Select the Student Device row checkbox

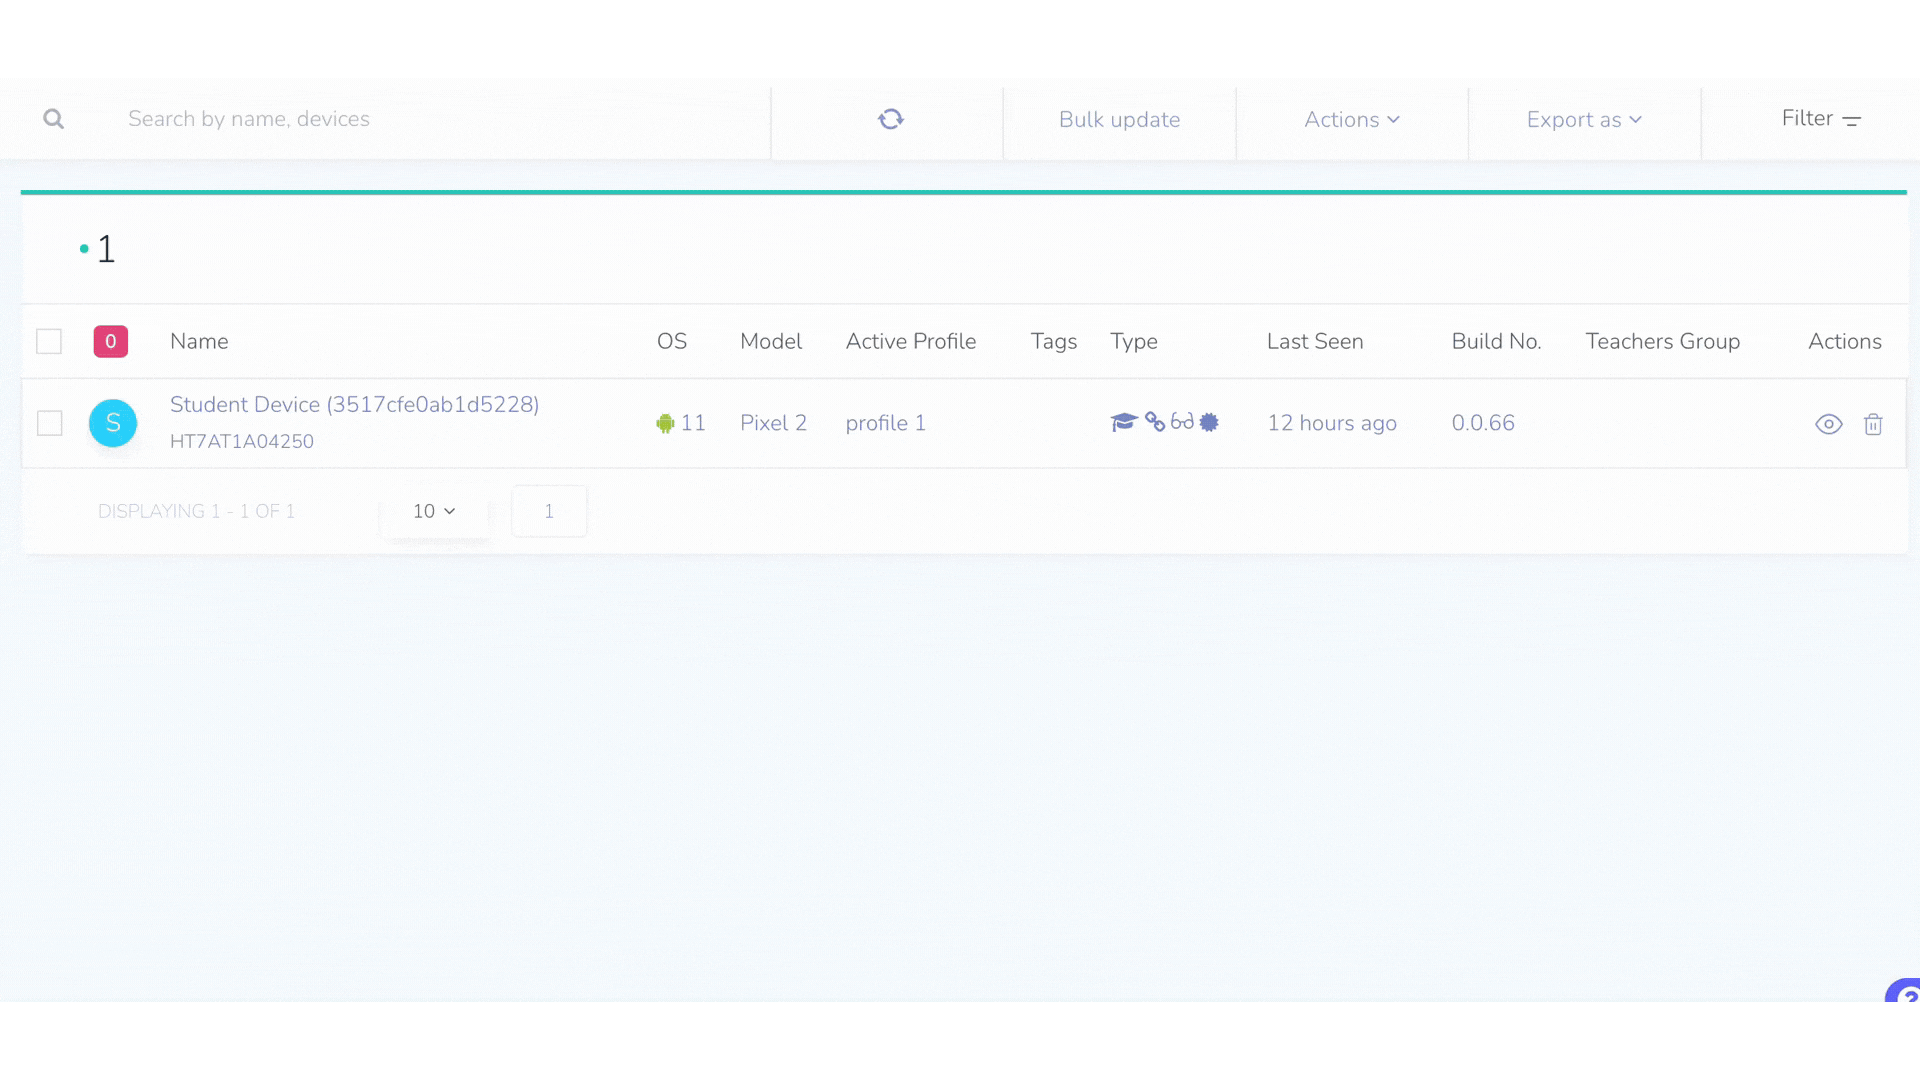click(x=50, y=423)
